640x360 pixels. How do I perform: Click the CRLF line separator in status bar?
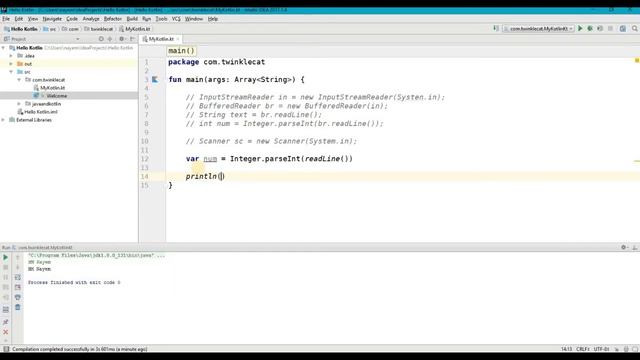point(582,349)
